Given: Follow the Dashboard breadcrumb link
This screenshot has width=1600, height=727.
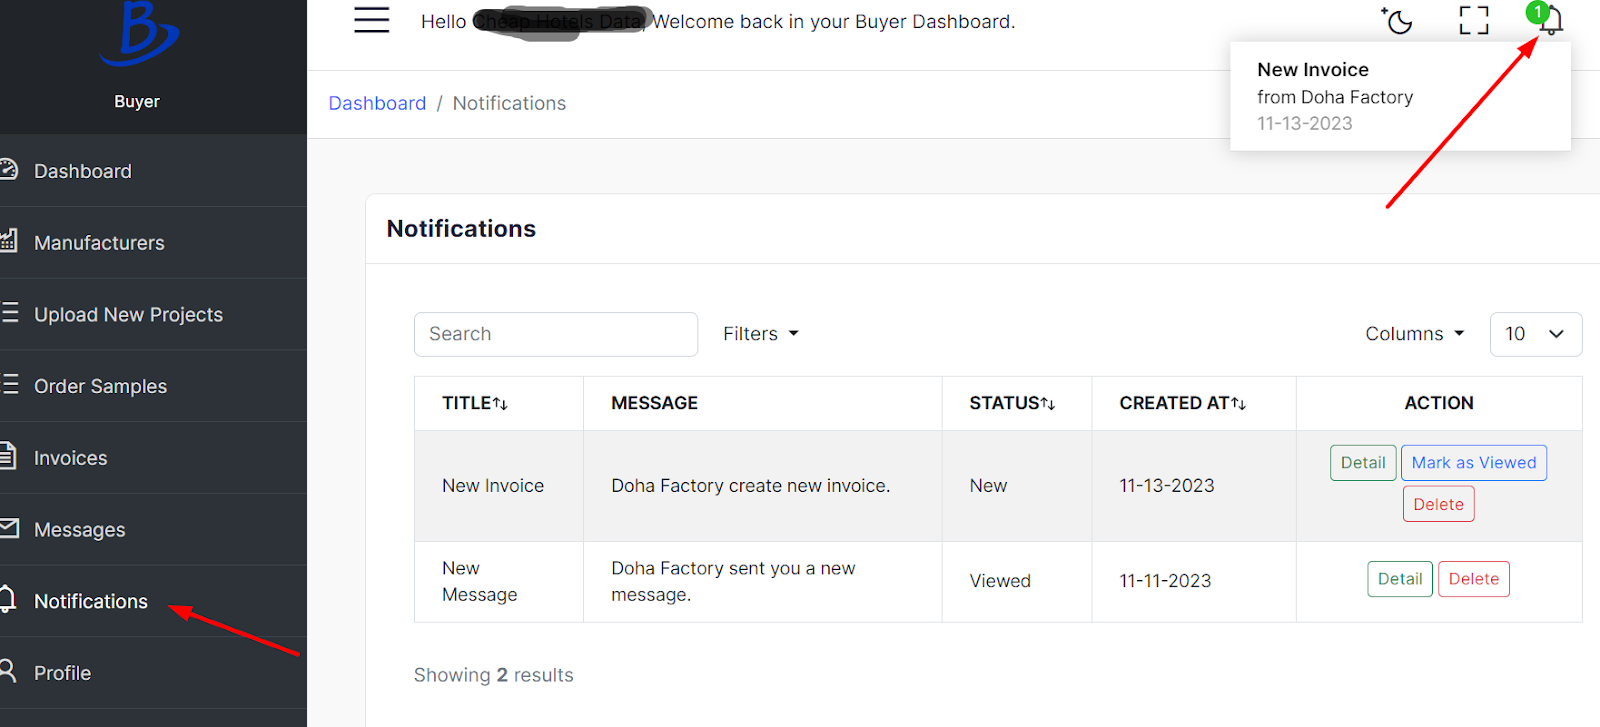Looking at the screenshot, I should [x=377, y=103].
